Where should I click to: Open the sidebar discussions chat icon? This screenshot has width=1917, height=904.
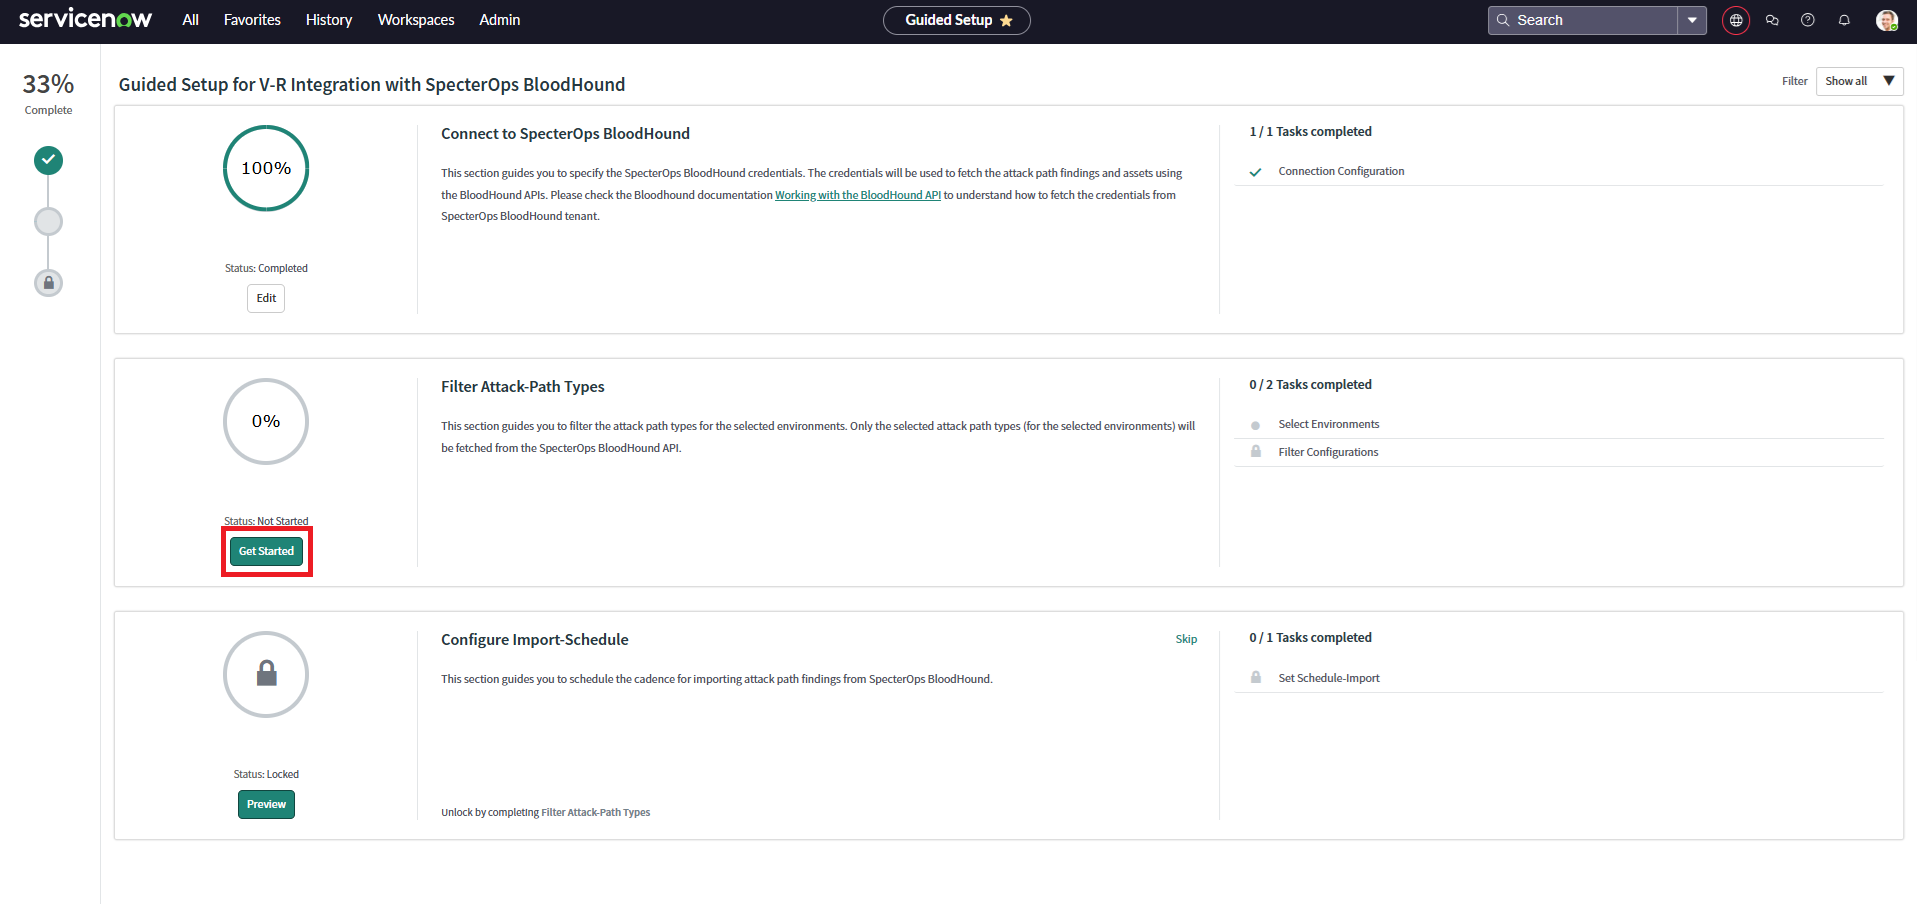[1772, 20]
